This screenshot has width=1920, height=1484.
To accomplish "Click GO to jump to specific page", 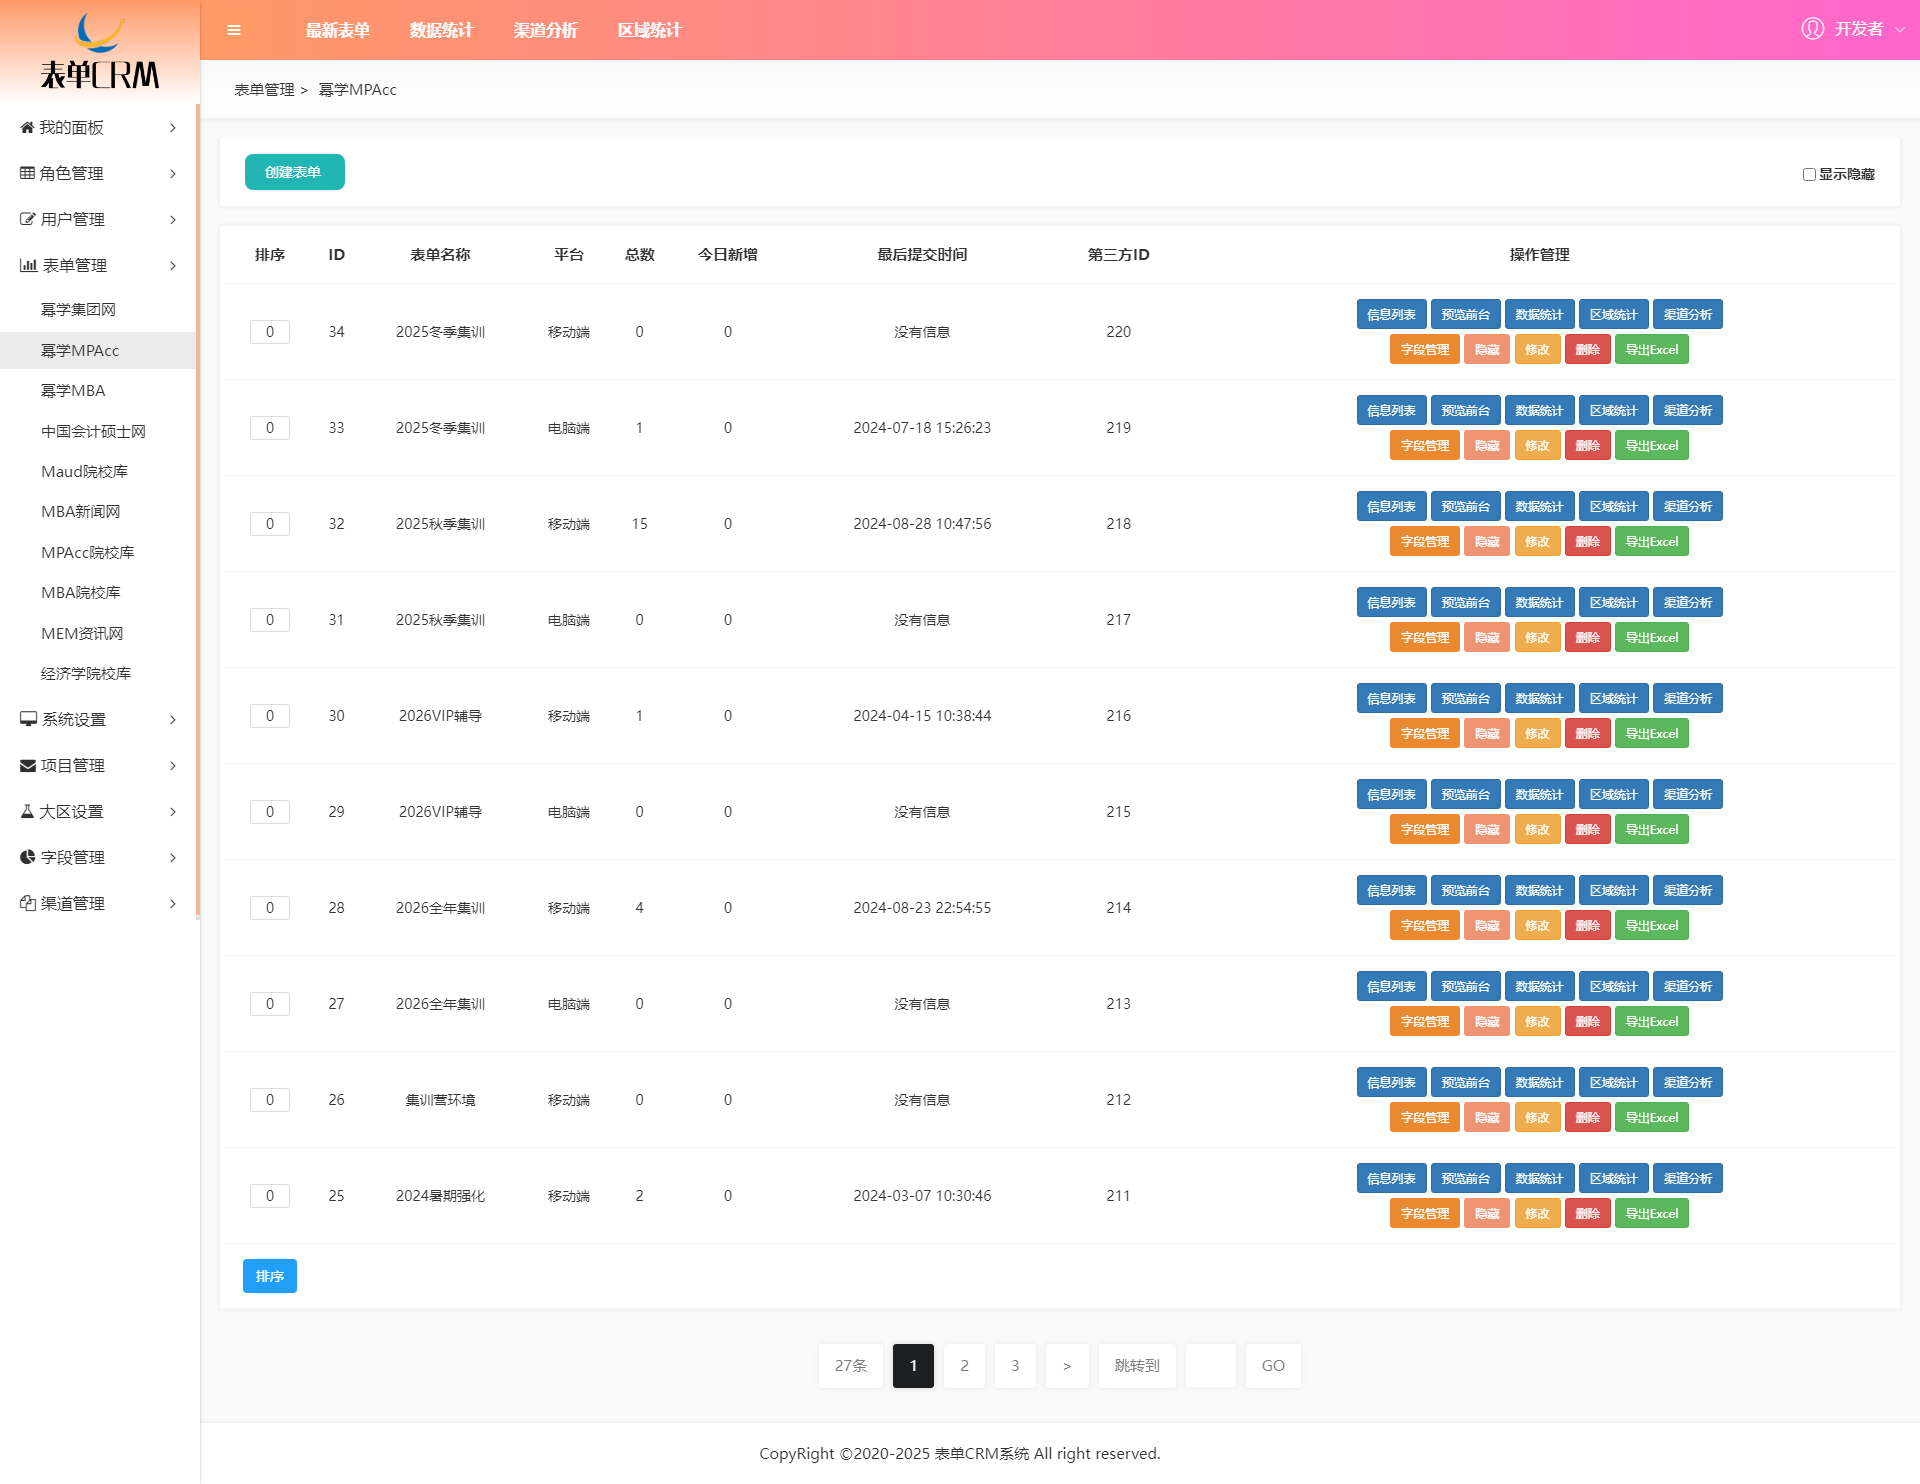I will [x=1273, y=1366].
